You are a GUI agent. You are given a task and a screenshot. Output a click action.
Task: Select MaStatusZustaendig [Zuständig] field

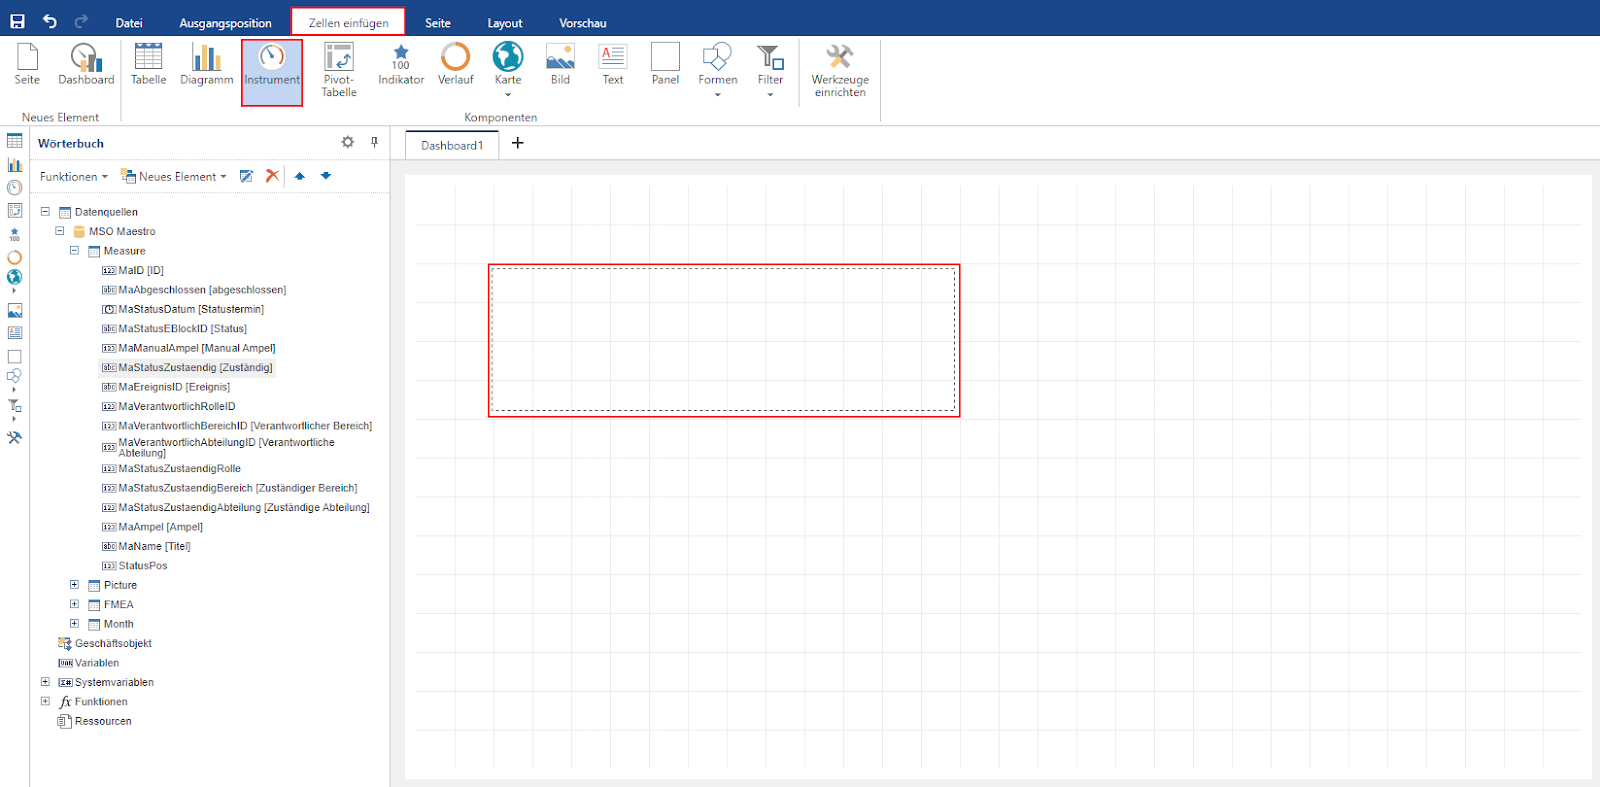click(188, 367)
